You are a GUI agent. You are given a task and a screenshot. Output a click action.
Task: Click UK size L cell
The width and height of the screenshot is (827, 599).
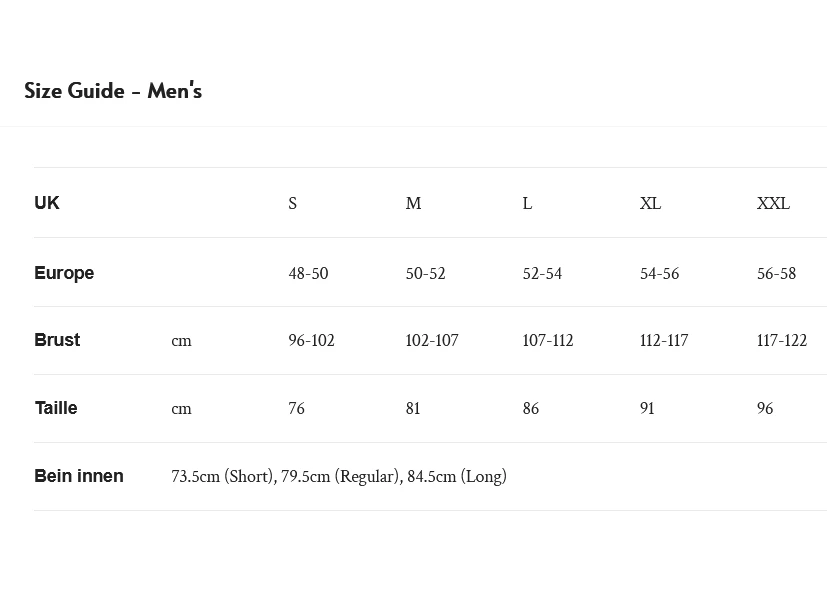pos(527,203)
